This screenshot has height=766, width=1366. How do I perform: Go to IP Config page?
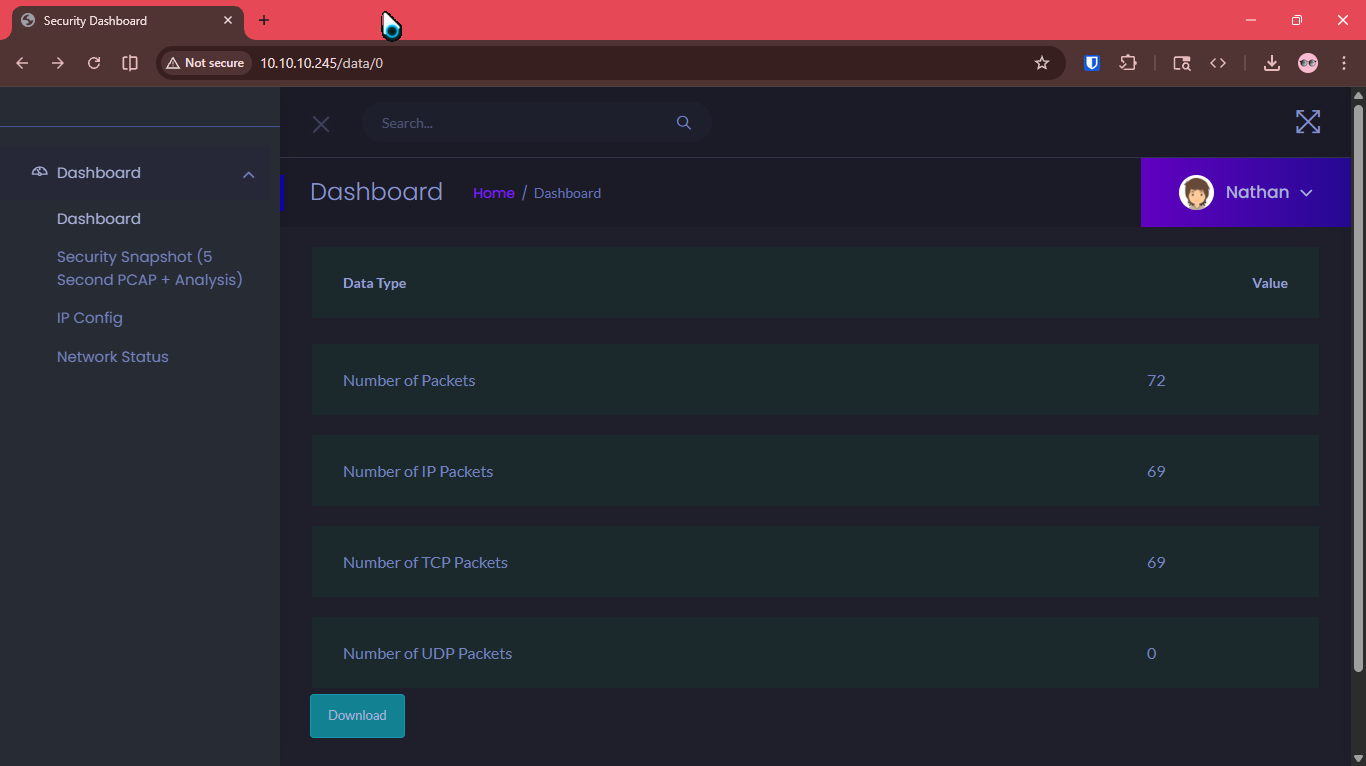point(90,318)
